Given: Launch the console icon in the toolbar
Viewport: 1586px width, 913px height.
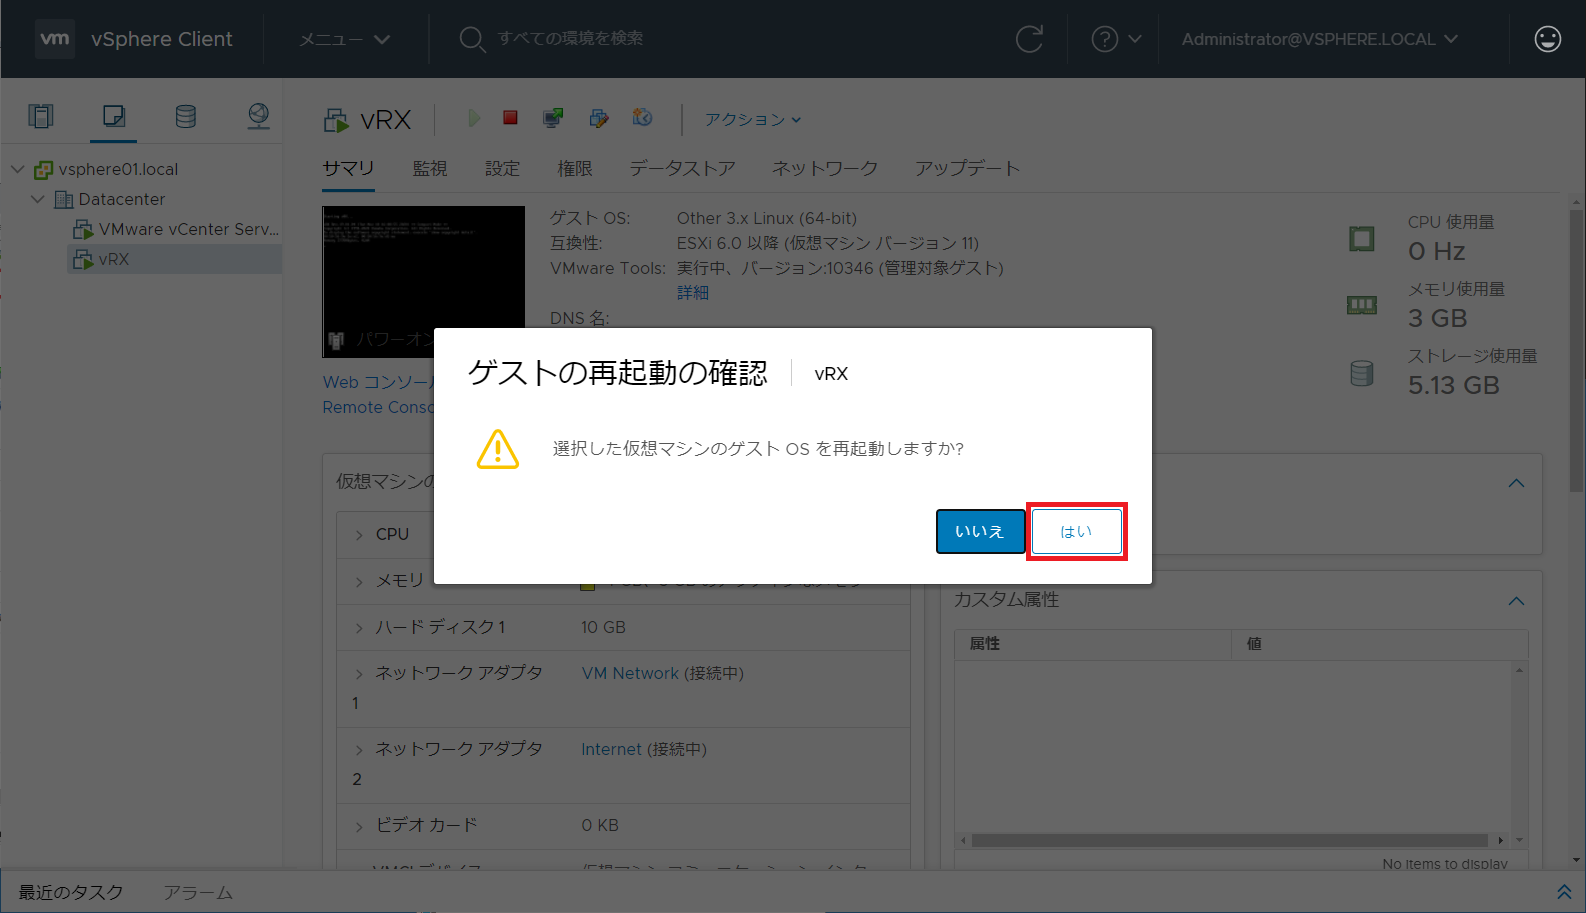Looking at the screenshot, I should [553, 118].
